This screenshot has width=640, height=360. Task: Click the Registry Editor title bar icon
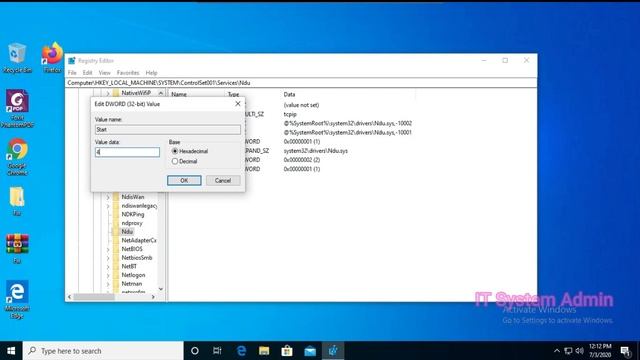tap(72, 60)
